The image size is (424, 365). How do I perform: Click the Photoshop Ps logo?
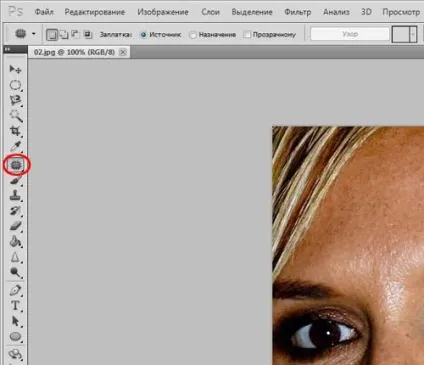(15, 12)
